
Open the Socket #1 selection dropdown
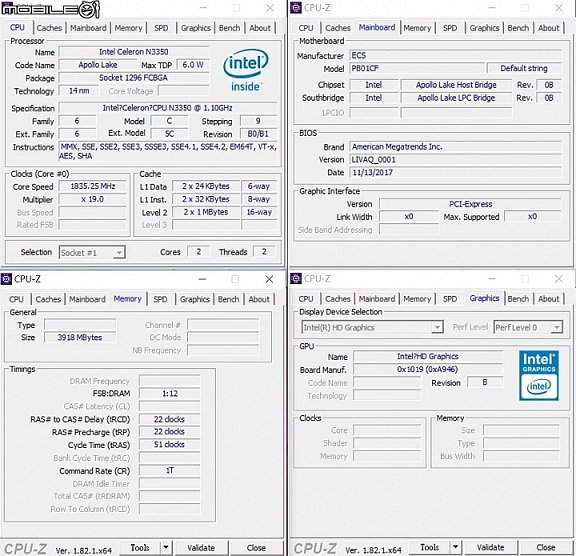(x=119, y=253)
